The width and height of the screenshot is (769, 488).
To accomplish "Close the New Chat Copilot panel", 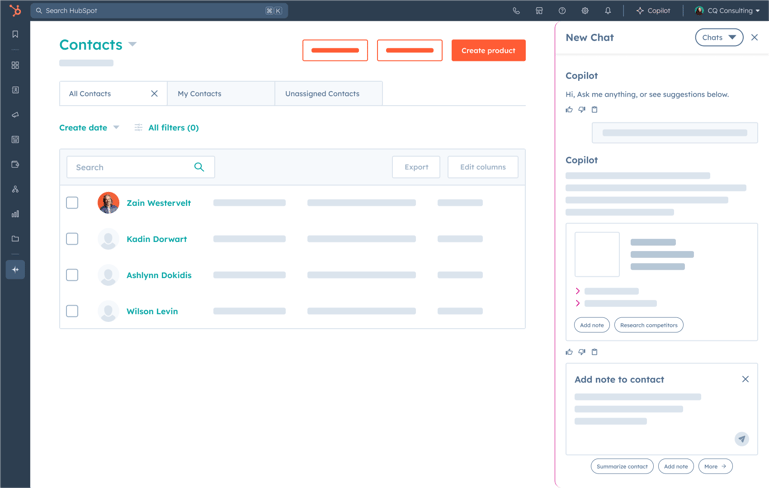I will pos(754,37).
